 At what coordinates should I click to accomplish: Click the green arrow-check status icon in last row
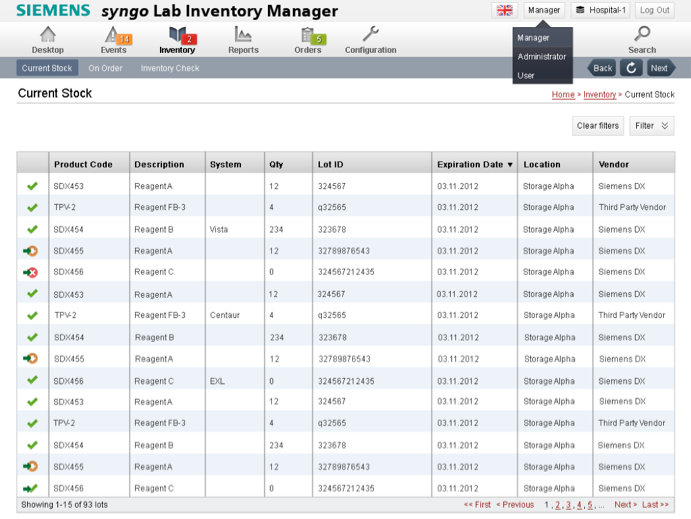click(30, 488)
